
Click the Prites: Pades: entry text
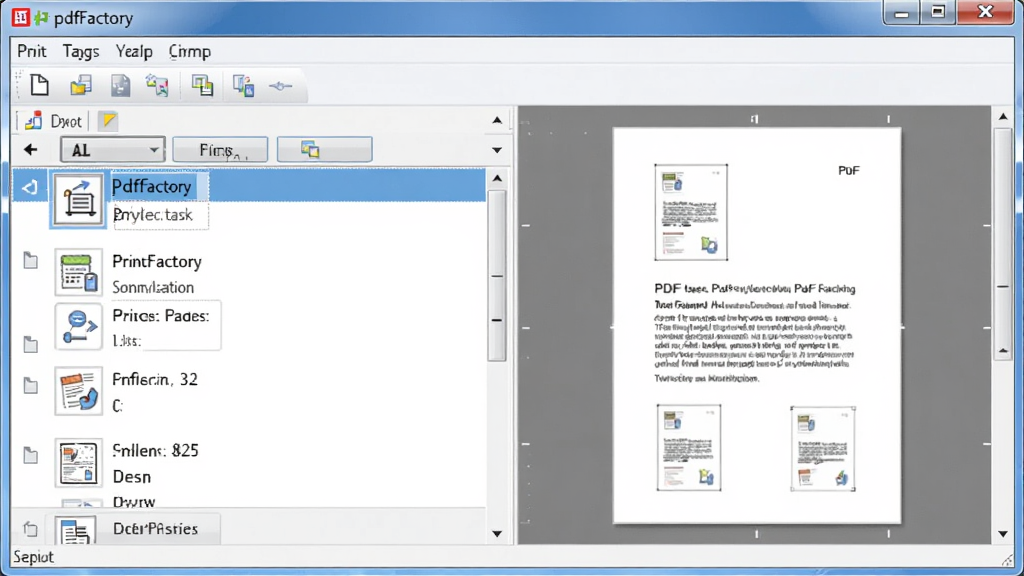(161, 315)
